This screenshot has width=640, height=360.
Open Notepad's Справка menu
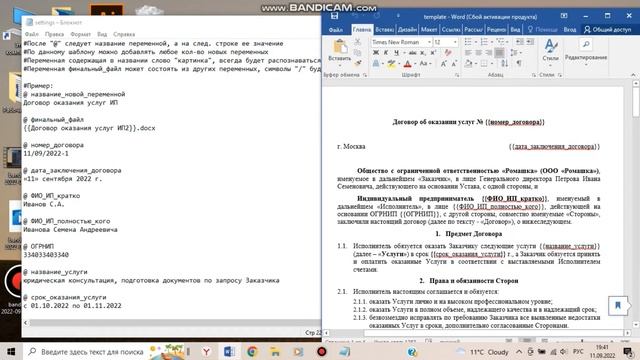[124, 34]
